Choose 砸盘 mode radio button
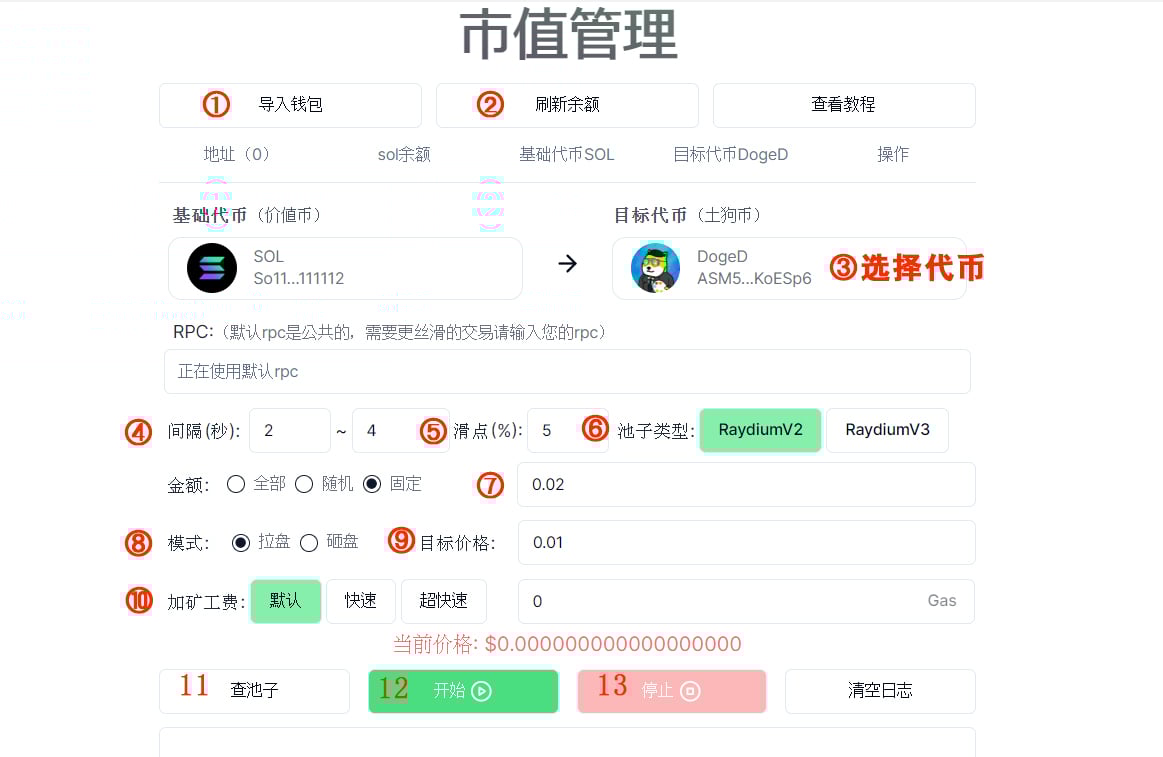Screen dimensions: 1163x757 coord(309,543)
